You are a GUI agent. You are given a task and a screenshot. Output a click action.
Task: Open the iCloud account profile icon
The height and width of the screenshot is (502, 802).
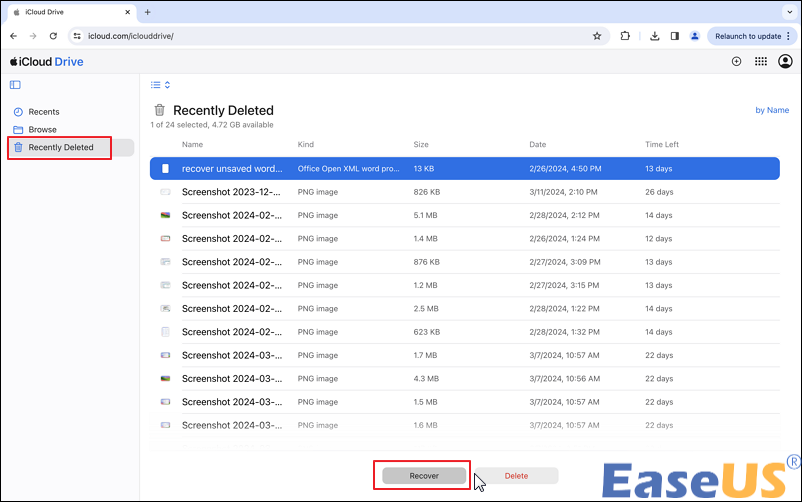click(x=785, y=61)
